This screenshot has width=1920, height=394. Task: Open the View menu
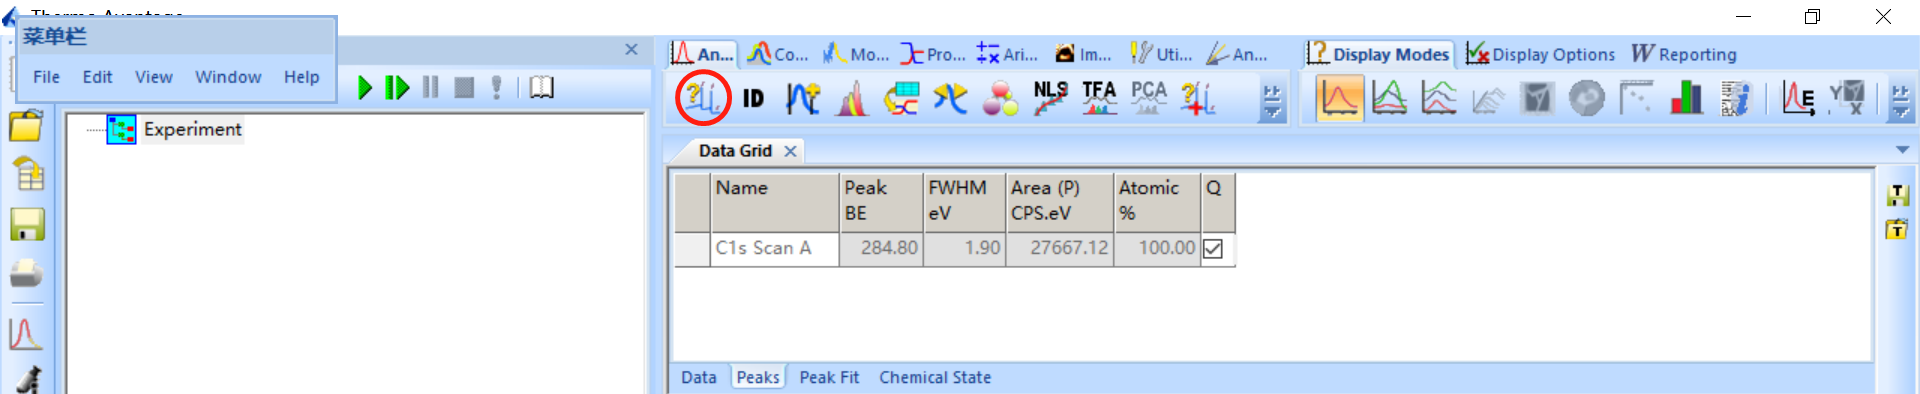click(154, 77)
